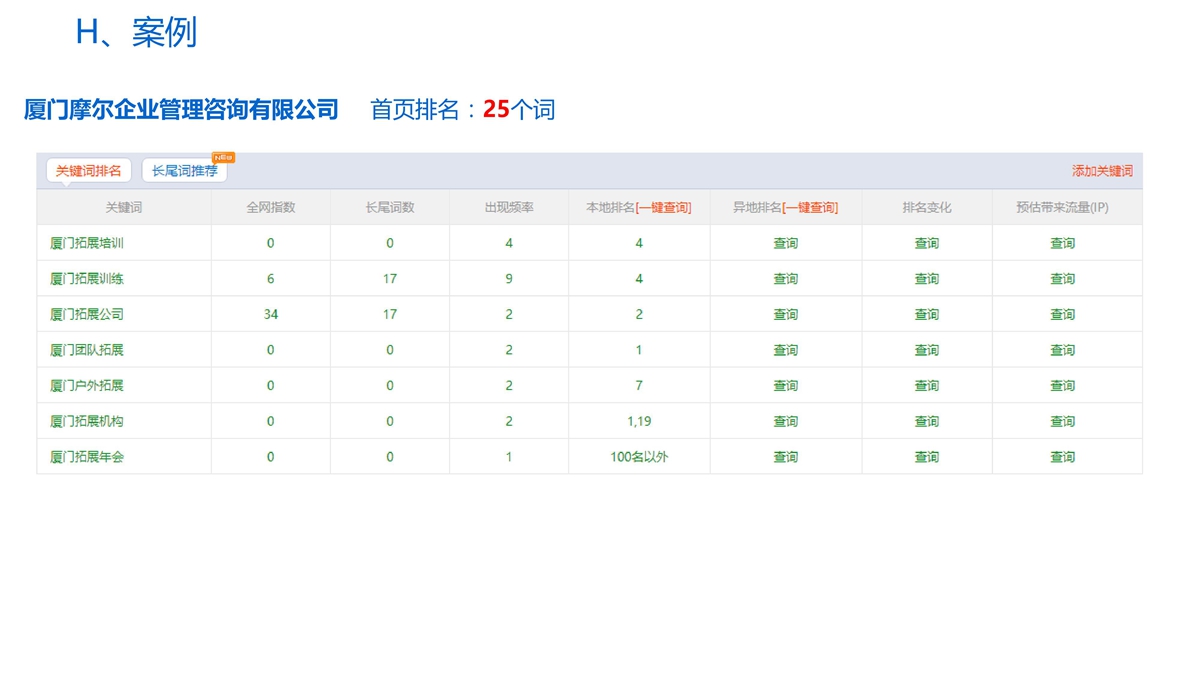Query 排名变化 for 厦门户外拓展
Viewport: 1200px width, 675px height.
[927, 386]
